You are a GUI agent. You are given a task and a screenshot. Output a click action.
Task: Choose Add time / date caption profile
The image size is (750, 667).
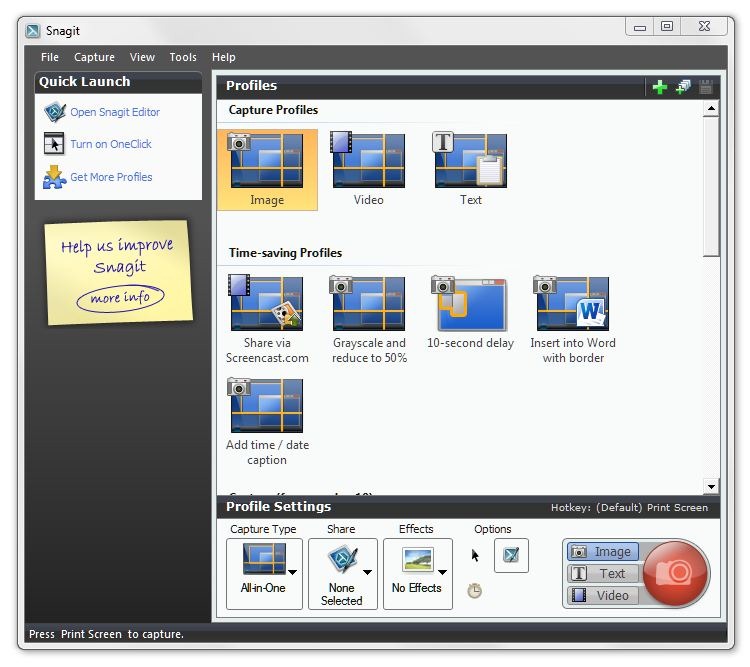[x=267, y=422]
